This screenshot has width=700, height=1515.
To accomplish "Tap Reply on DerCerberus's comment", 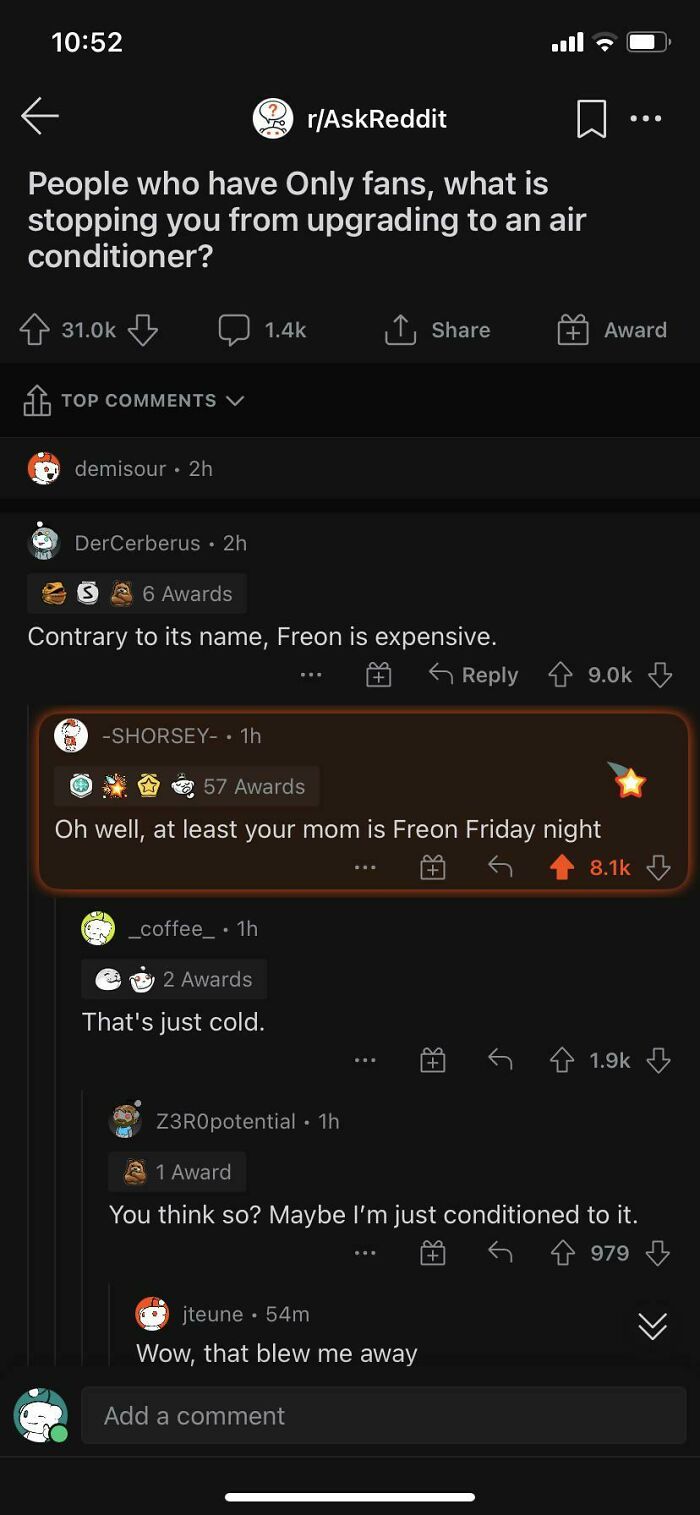I will pyautogui.click(x=471, y=674).
